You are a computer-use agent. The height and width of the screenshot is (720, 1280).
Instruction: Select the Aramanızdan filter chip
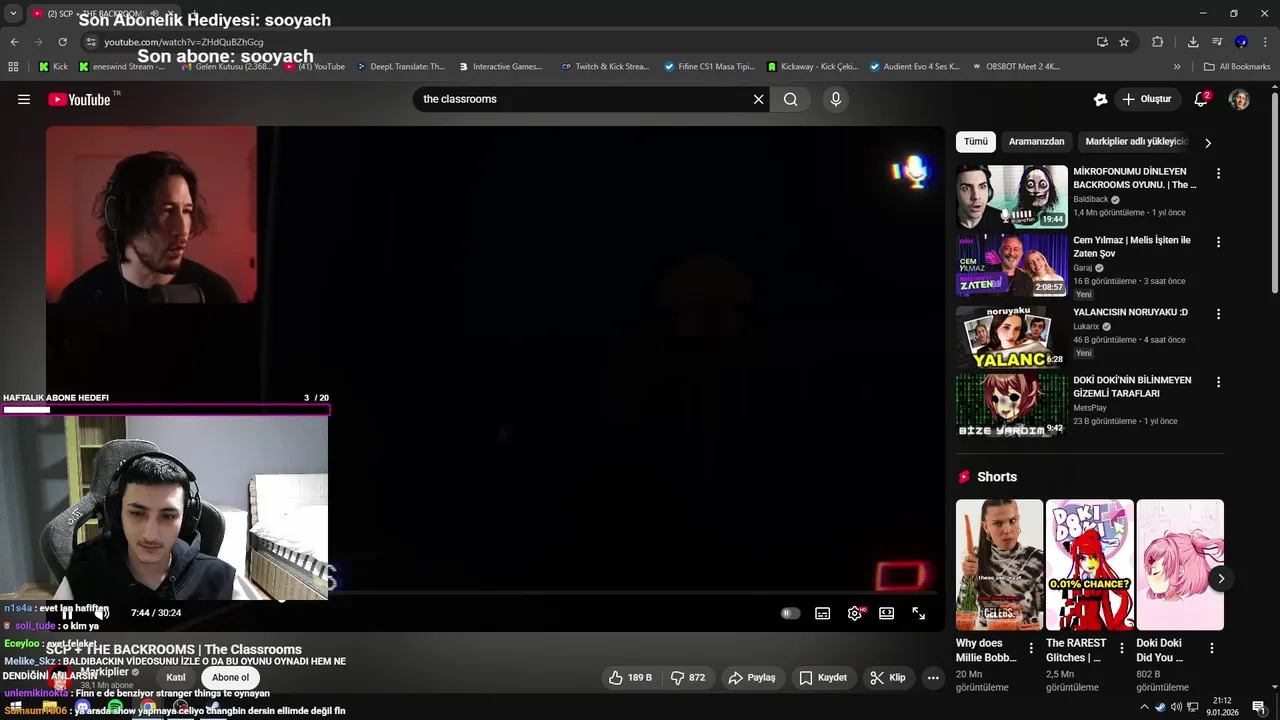click(x=1036, y=142)
